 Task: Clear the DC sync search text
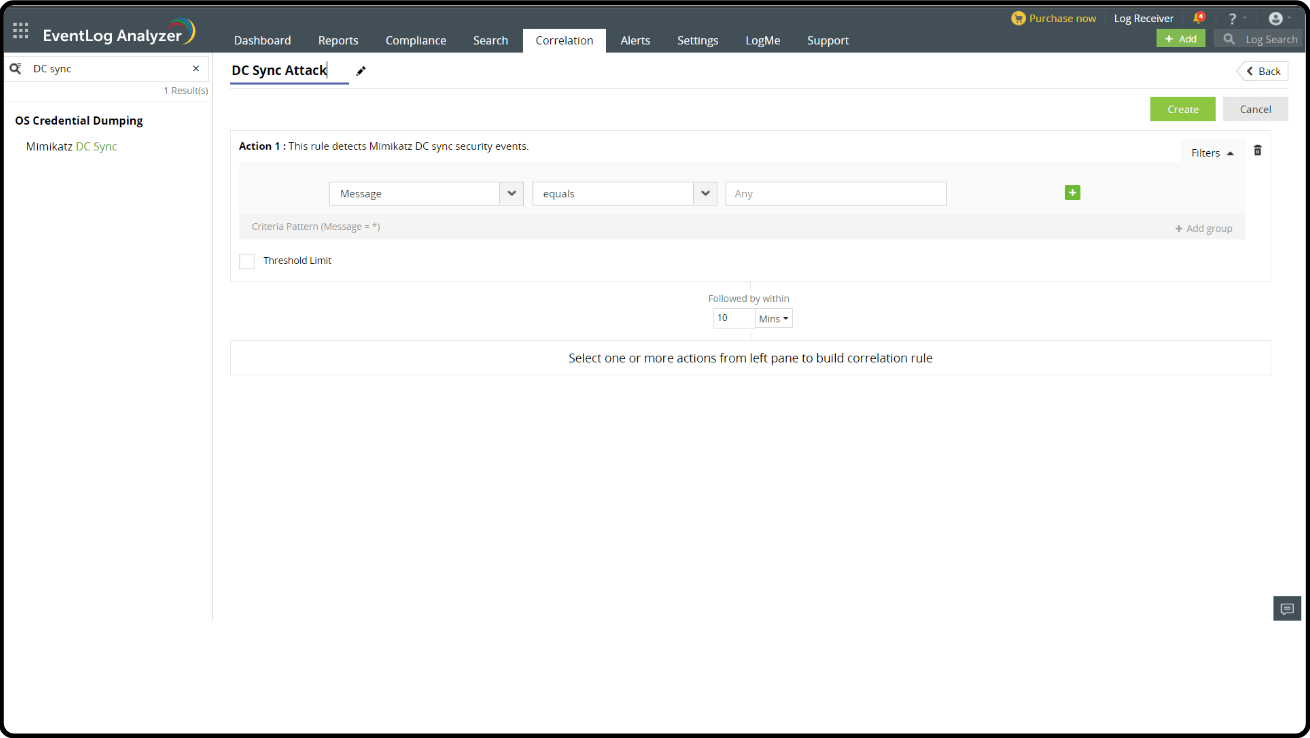pos(196,69)
